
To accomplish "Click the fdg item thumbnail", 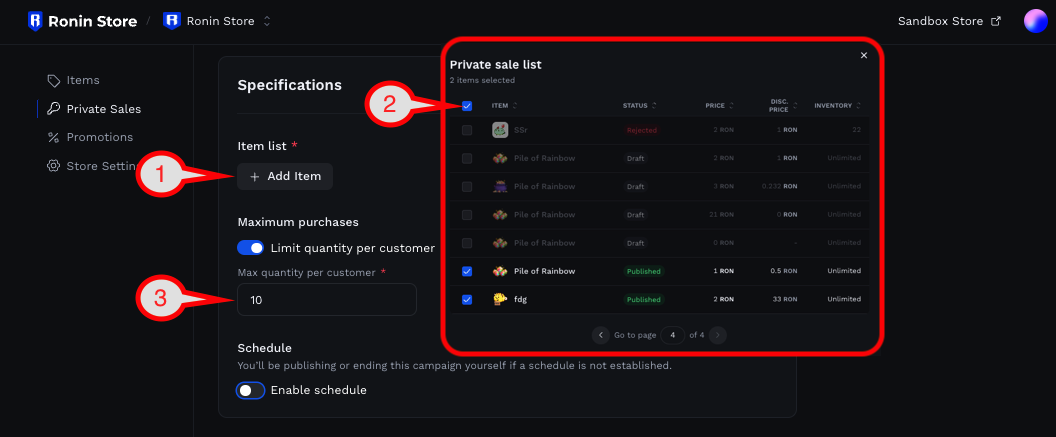I will (x=499, y=299).
